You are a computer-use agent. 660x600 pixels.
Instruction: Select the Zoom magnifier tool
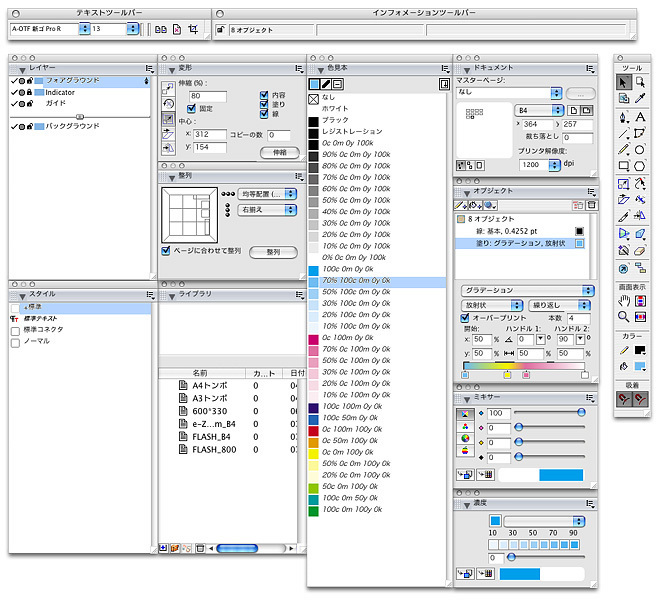tap(623, 317)
